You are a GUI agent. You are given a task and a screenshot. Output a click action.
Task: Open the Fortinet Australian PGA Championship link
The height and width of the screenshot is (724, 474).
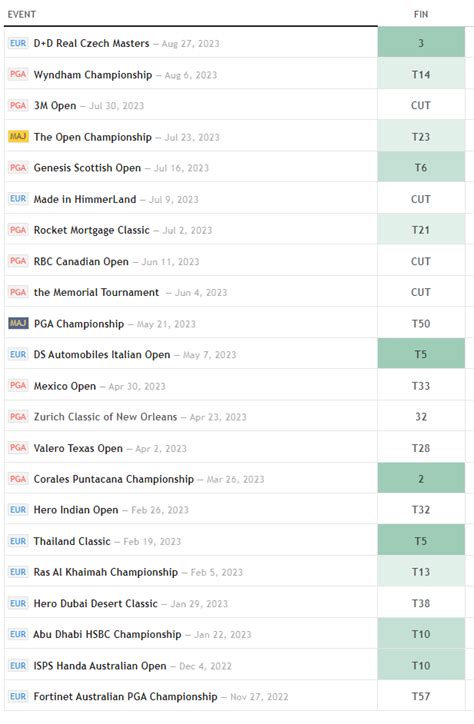click(x=126, y=697)
